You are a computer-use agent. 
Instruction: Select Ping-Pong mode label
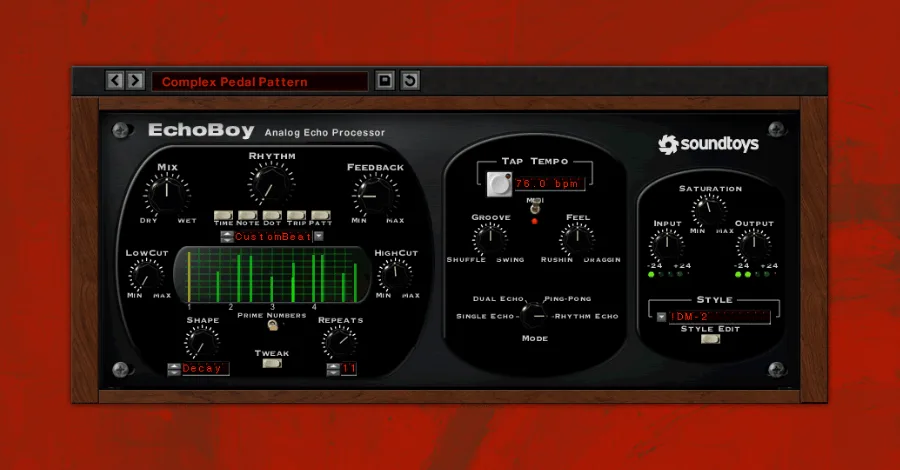567,298
